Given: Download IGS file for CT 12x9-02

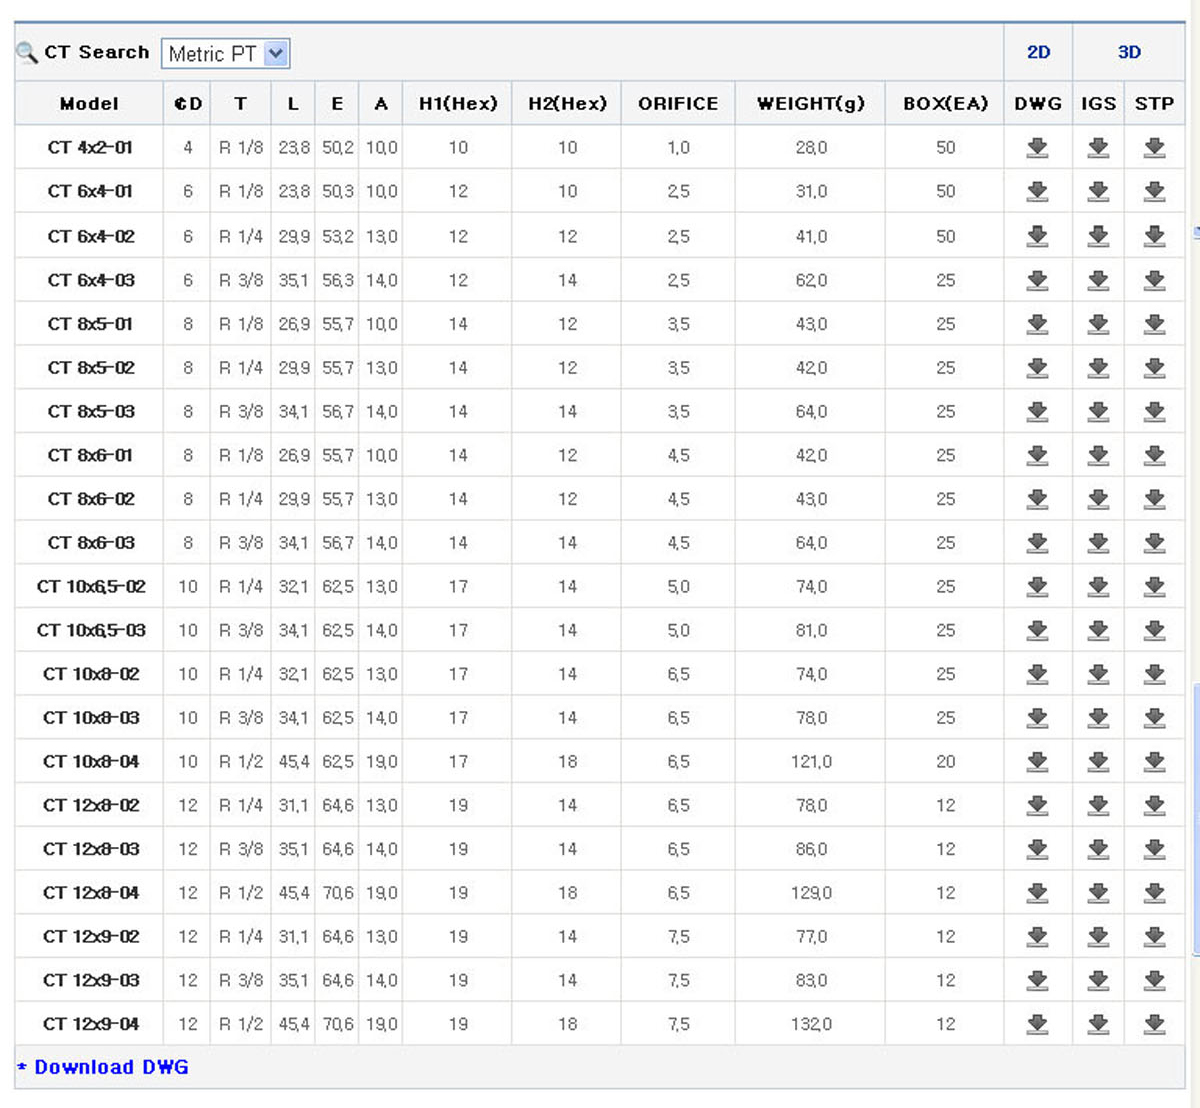Looking at the screenshot, I should click(1098, 937).
